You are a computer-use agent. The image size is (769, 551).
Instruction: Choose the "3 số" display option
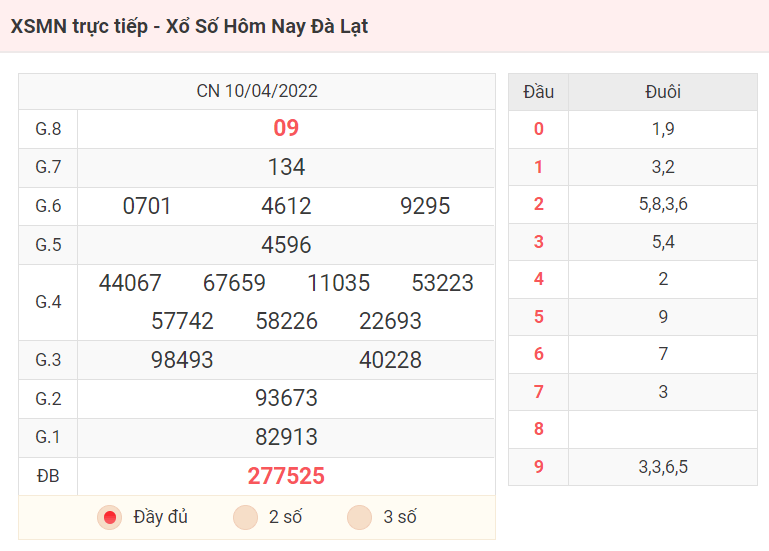pyautogui.click(x=359, y=517)
